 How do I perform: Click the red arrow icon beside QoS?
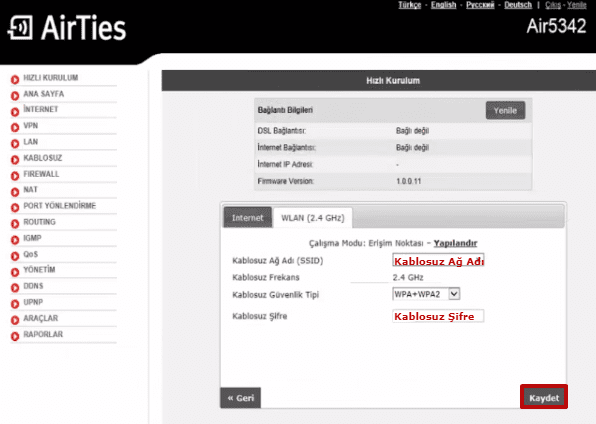(15, 256)
